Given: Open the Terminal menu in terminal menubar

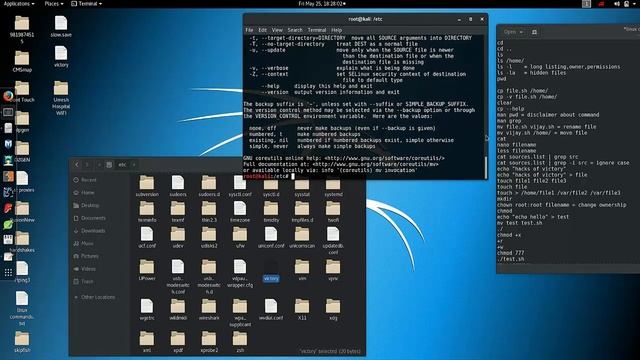Looking at the screenshot, I should click(x=317, y=30).
